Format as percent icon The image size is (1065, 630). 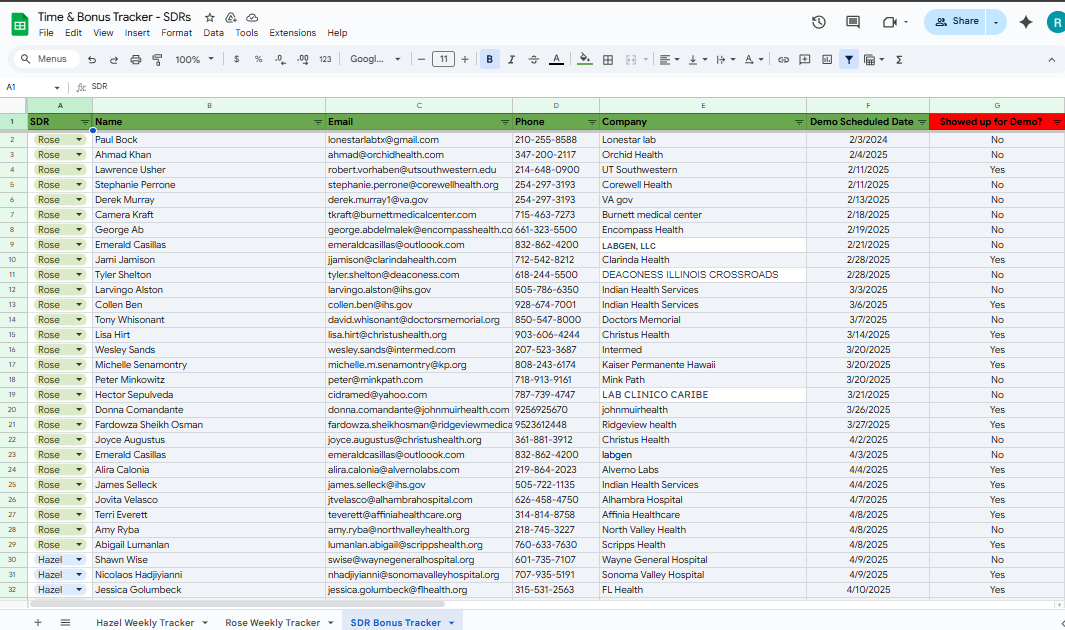click(258, 60)
